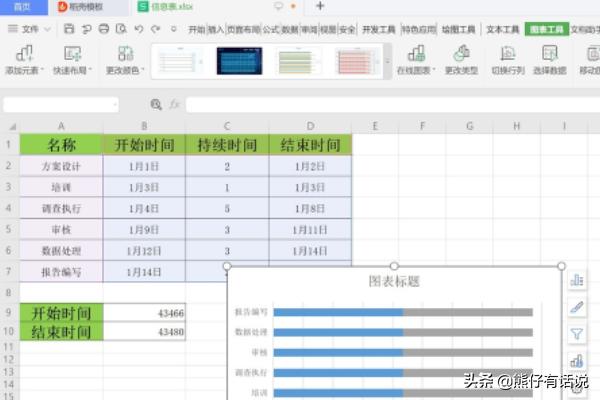Select the 图表标题 chart title text
This screenshot has width=600, height=400.
coord(394,282)
